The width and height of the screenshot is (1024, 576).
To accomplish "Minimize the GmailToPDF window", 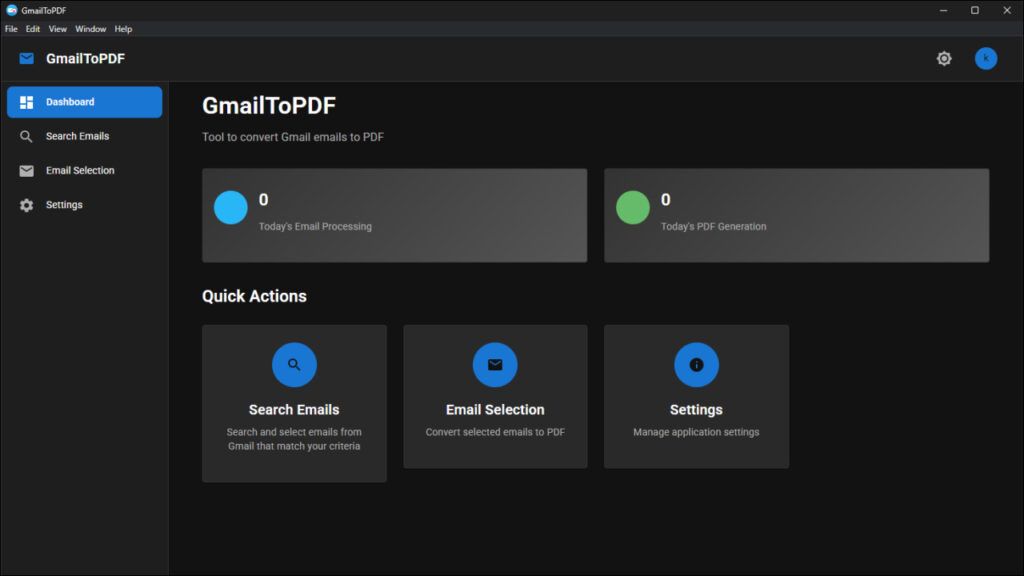I will click(943, 10).
